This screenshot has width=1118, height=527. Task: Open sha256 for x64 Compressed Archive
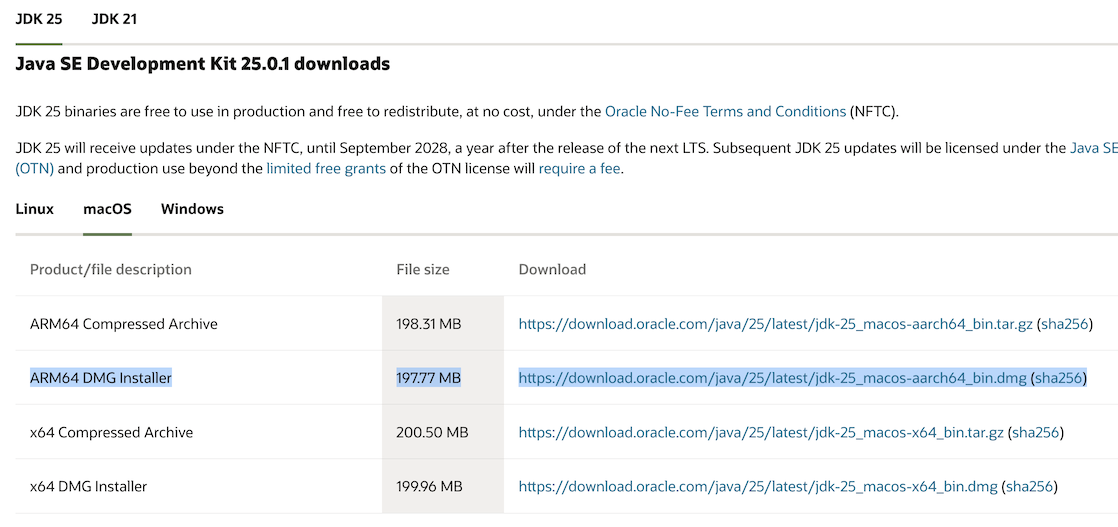point(1036,432)
